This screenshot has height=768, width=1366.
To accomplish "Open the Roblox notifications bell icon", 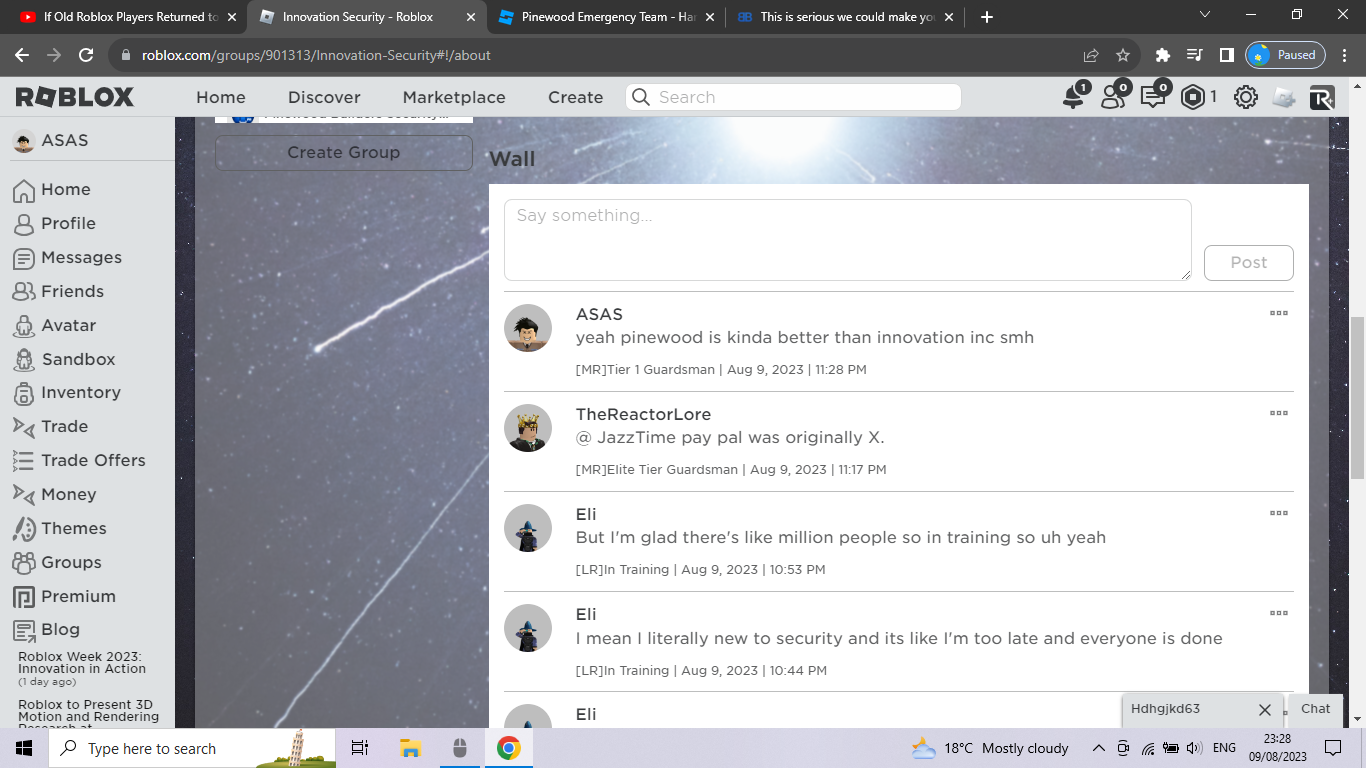I will coord(1074,97).
